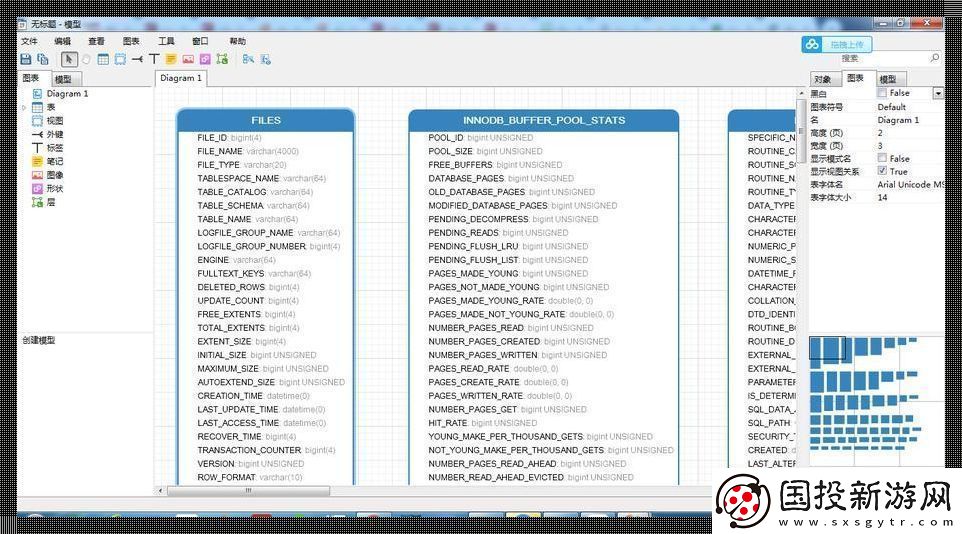This screenshot has width=962, height=534.
Task: Click the image tool in toolbar
Action: 188,59
